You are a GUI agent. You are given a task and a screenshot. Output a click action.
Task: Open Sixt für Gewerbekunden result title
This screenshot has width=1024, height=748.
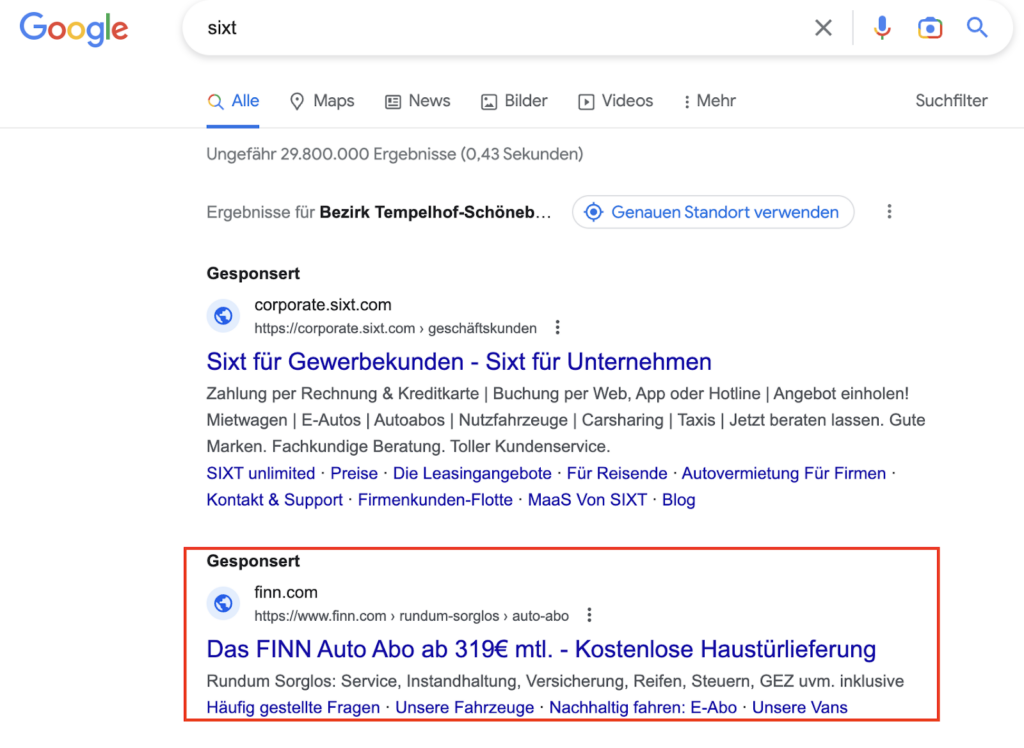click(x=459, y=361)
